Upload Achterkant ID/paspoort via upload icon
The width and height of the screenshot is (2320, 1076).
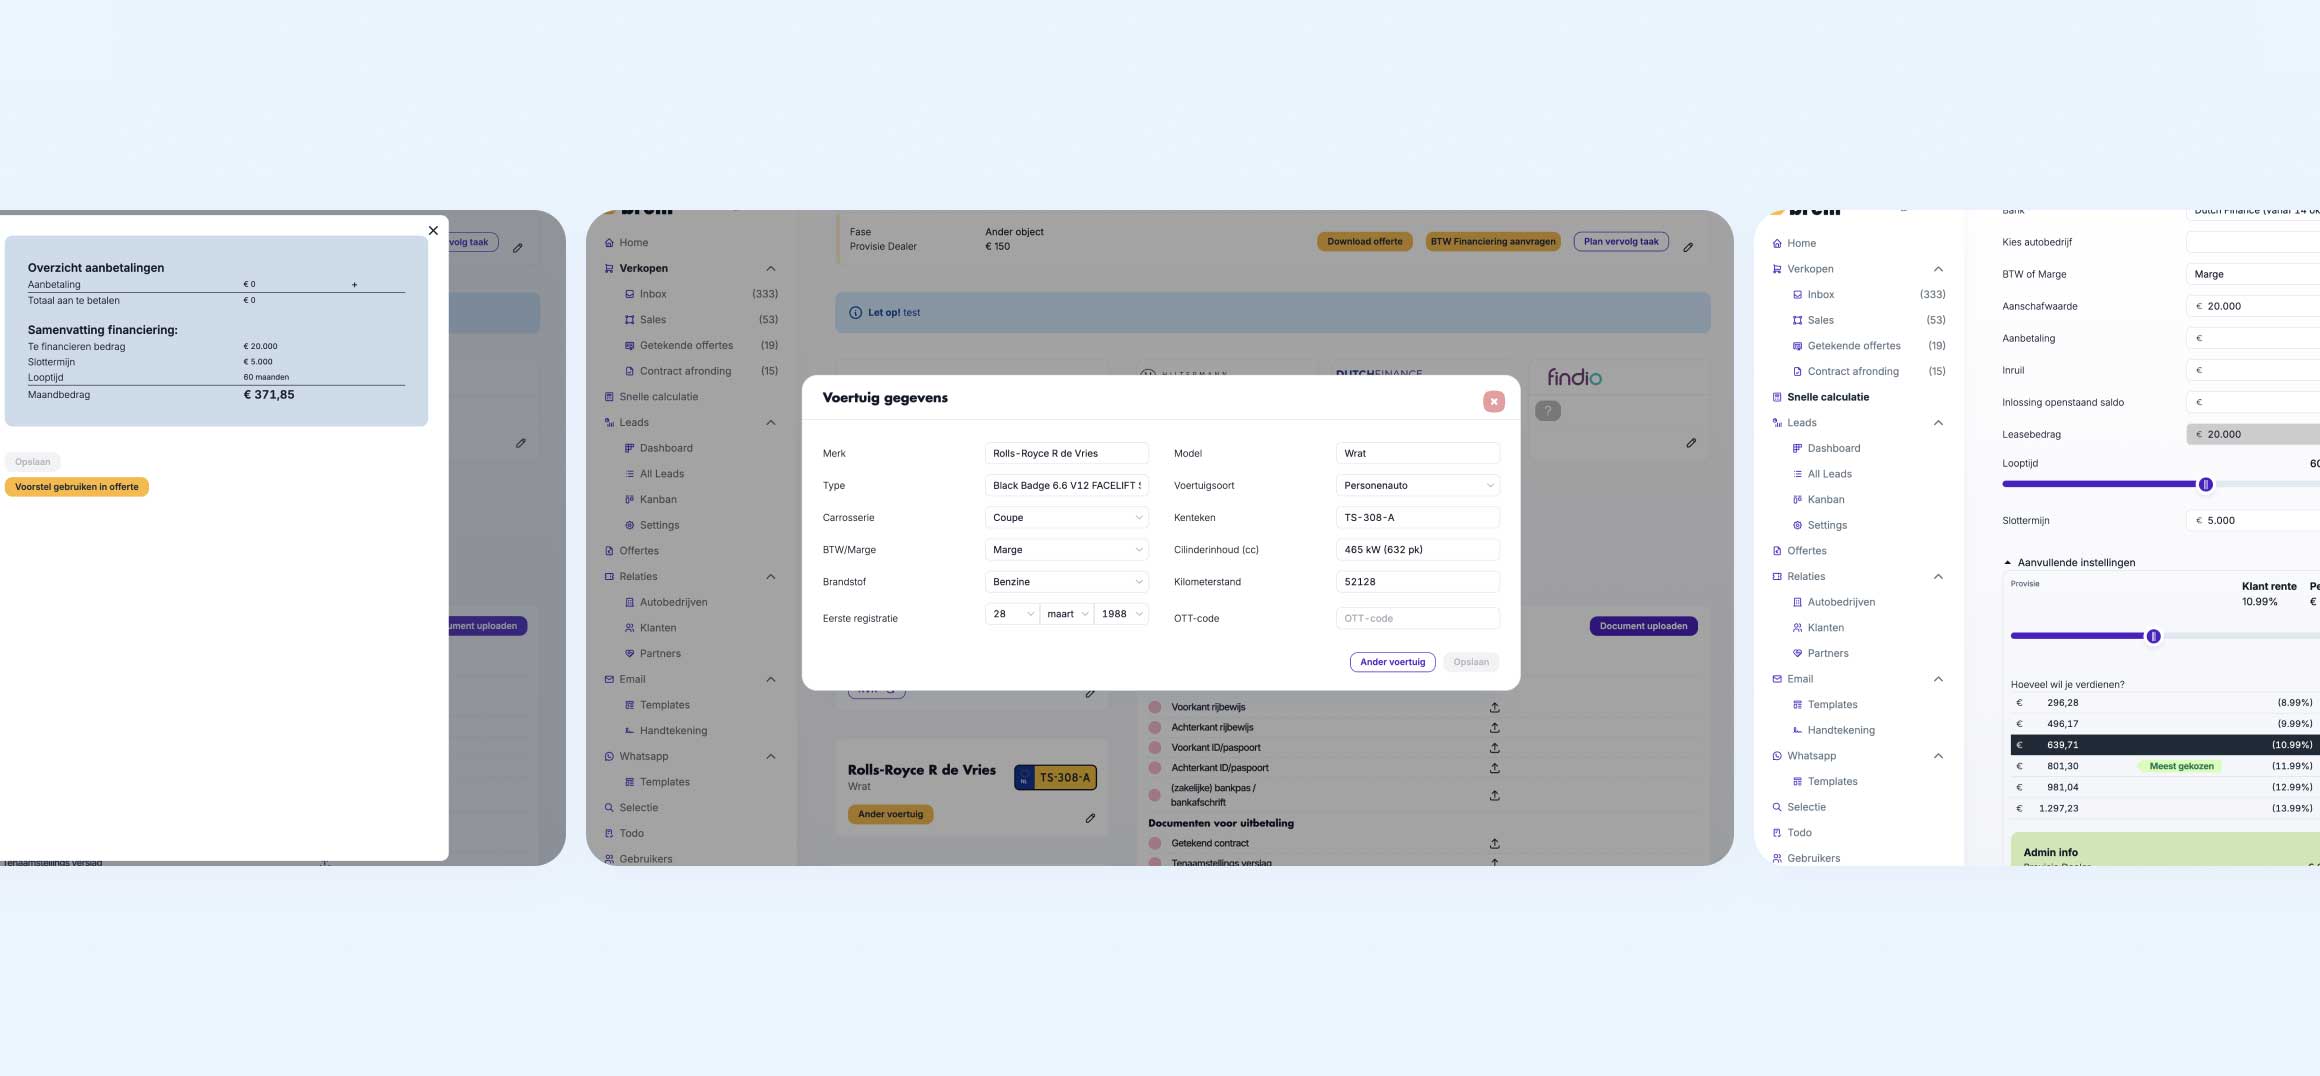coord(1494,768)
